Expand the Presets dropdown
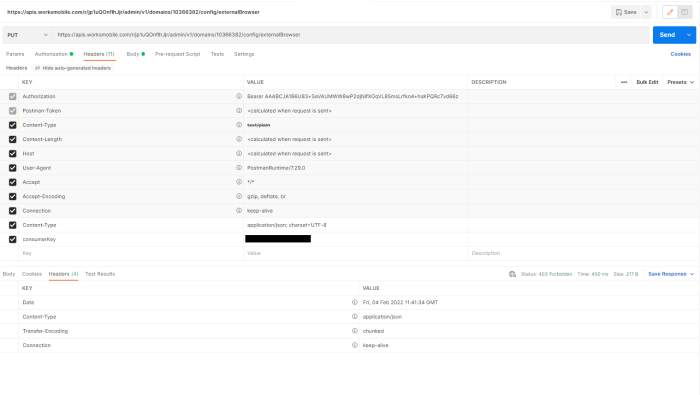700x395 pixels. coord(680,82)
